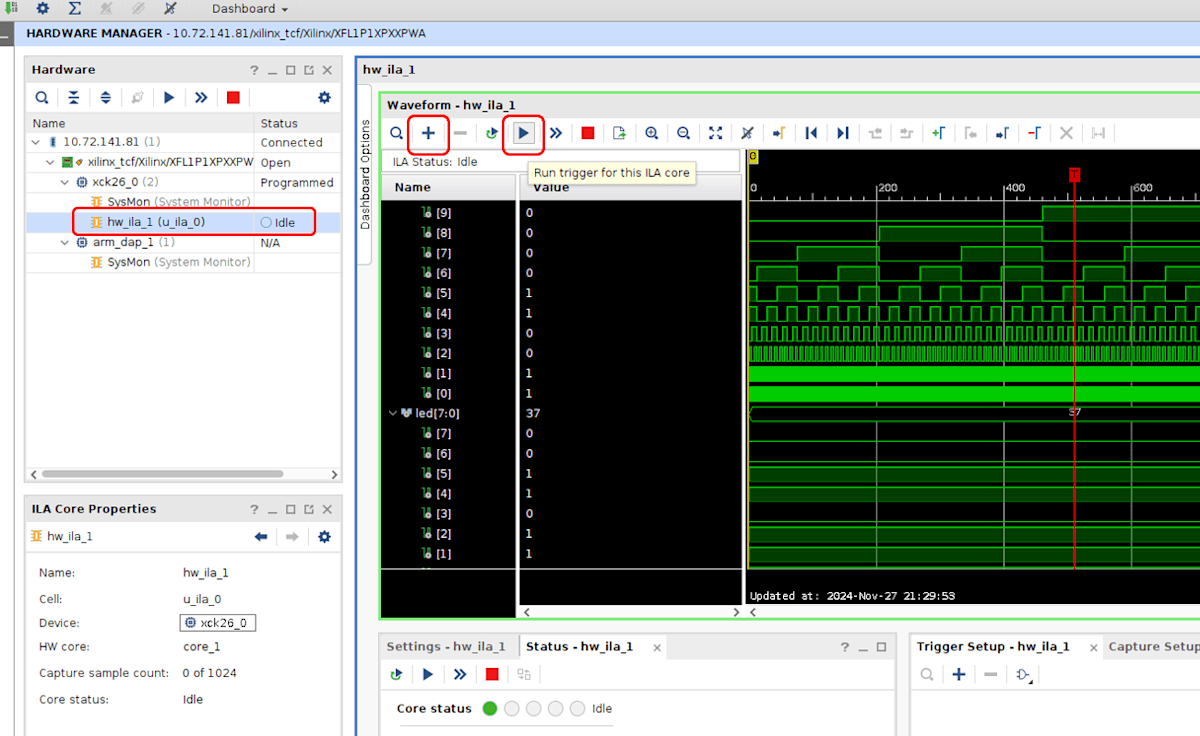This screenshot has height=736, width=1200.
Task: Go back in ILA Core Properties
Action: tap(261, 537)
